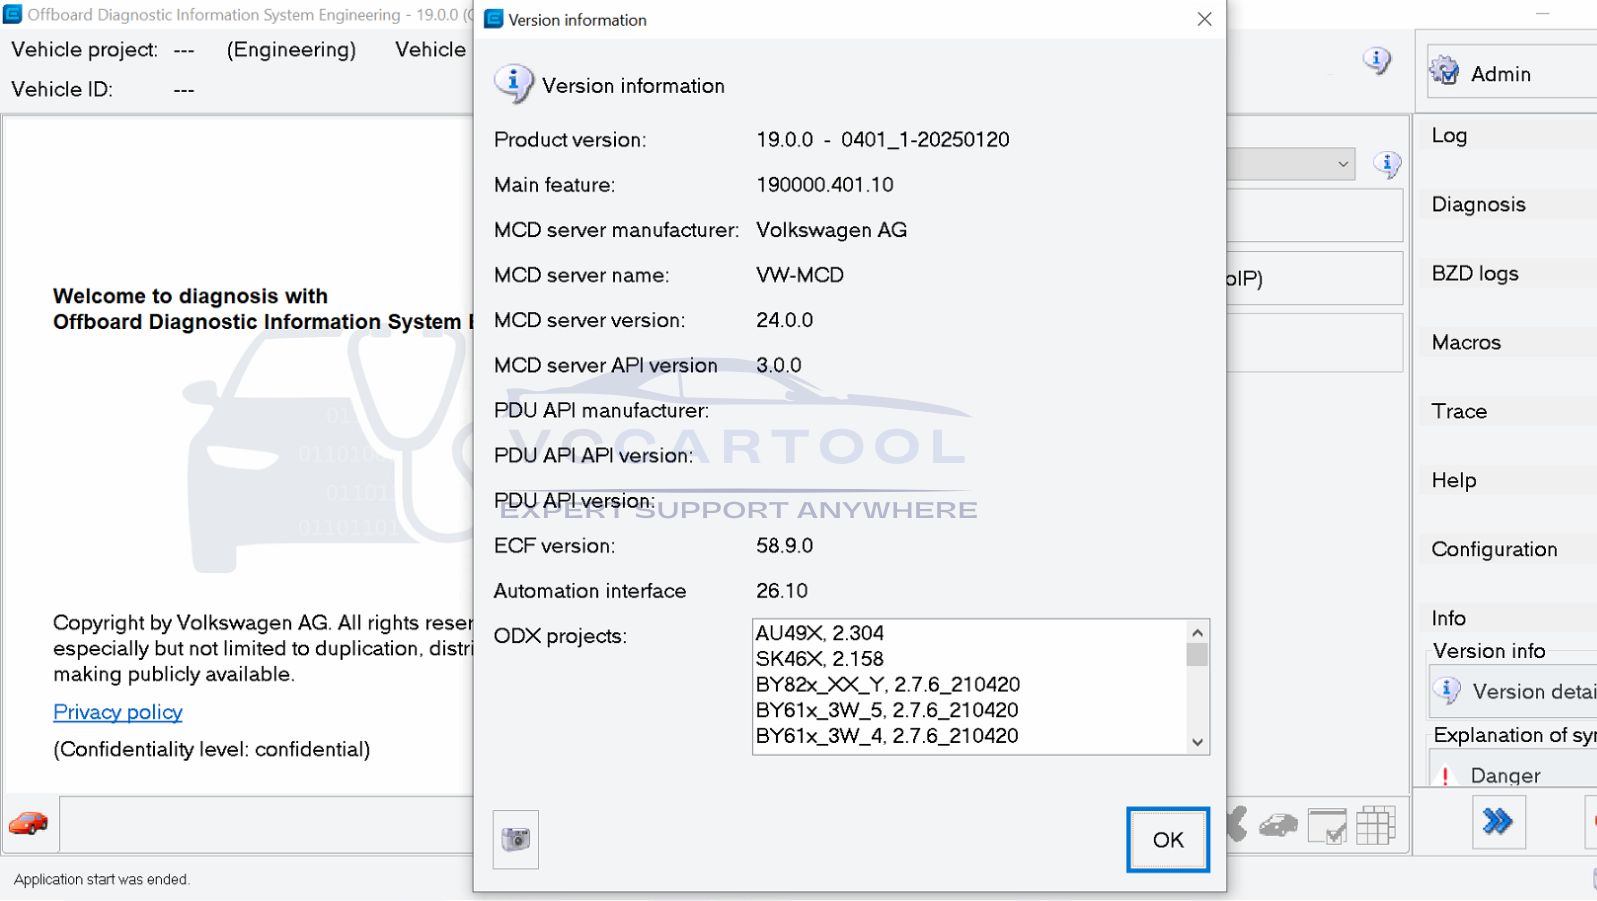This screenshot has height=901, width=1597.
Task: Click the product version value 19.0.0 - 0401_1-20250120
Action: click(883, 140)
